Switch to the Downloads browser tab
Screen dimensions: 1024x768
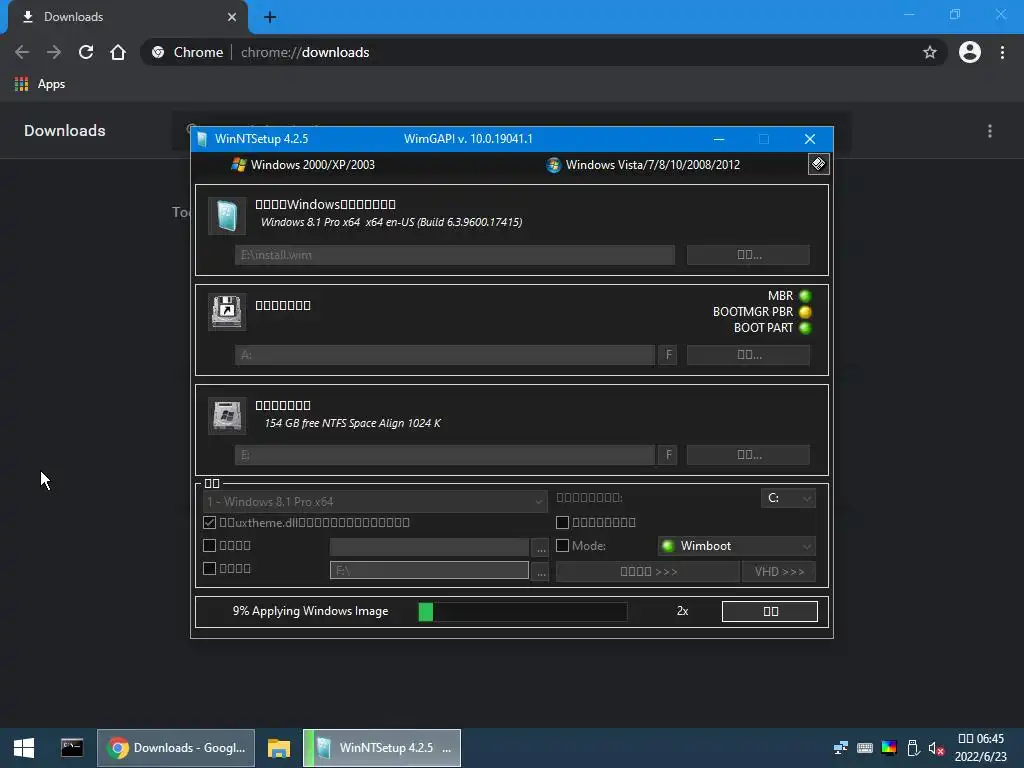pos(127,17)
